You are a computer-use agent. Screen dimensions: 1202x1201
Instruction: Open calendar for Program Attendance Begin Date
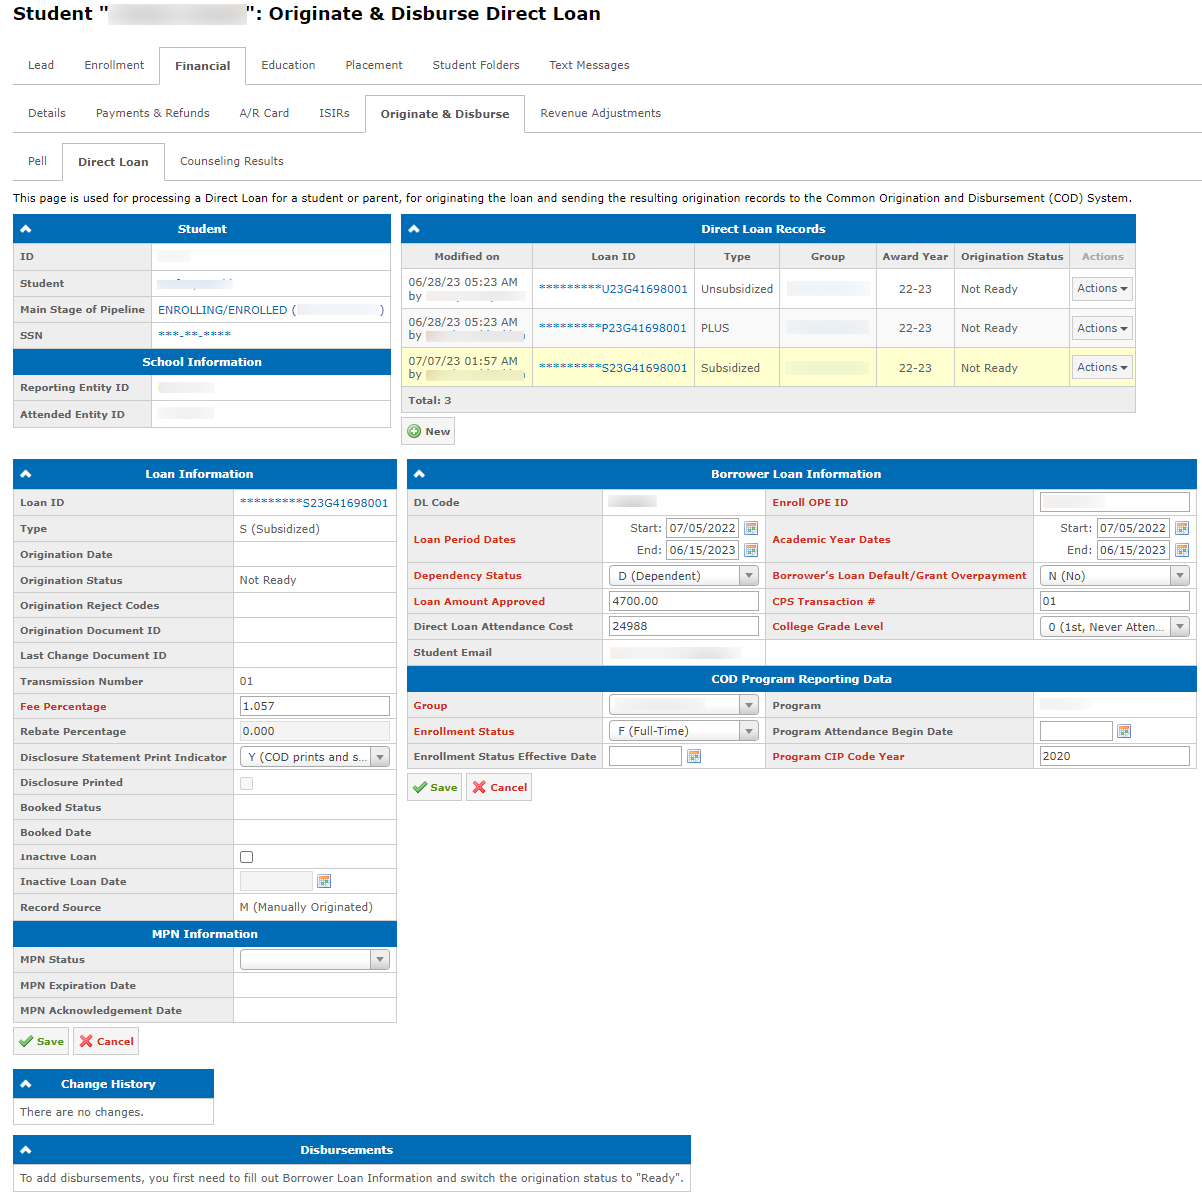pos(1124,731)
